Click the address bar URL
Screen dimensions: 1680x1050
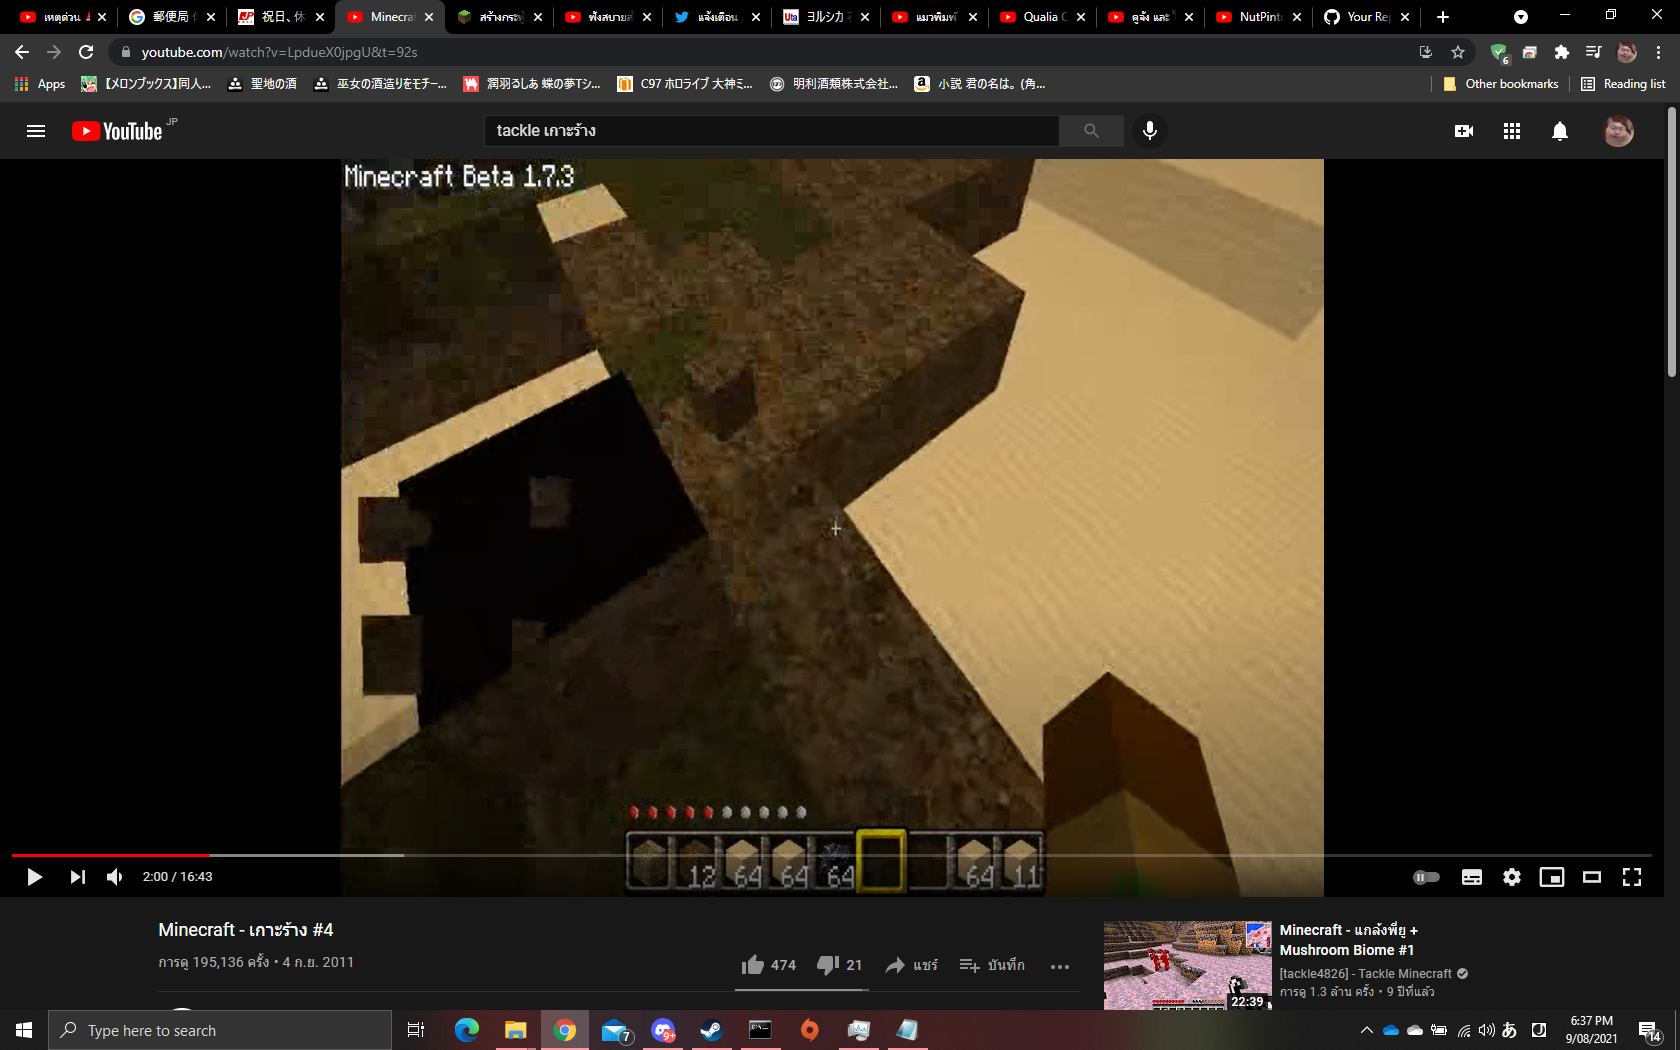click(x=279, y=52)
